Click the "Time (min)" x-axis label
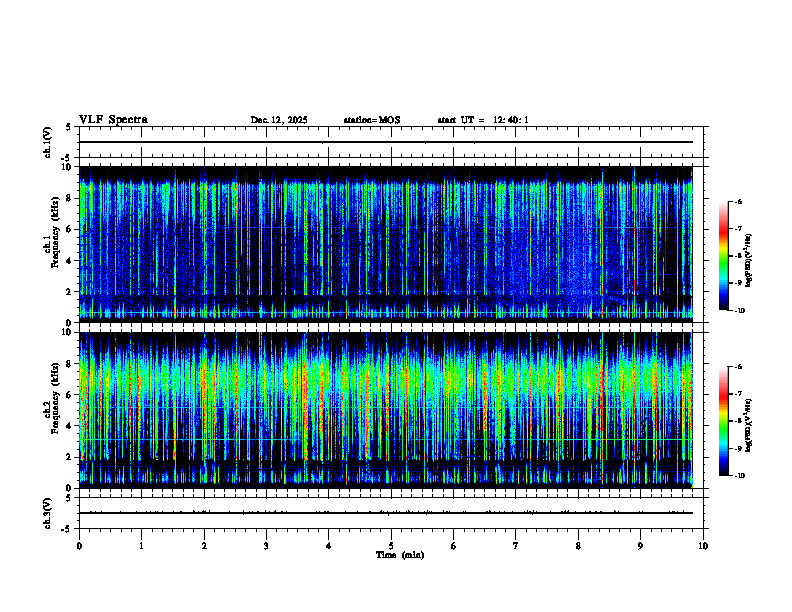Screen dimensions: 792x612 400,555
